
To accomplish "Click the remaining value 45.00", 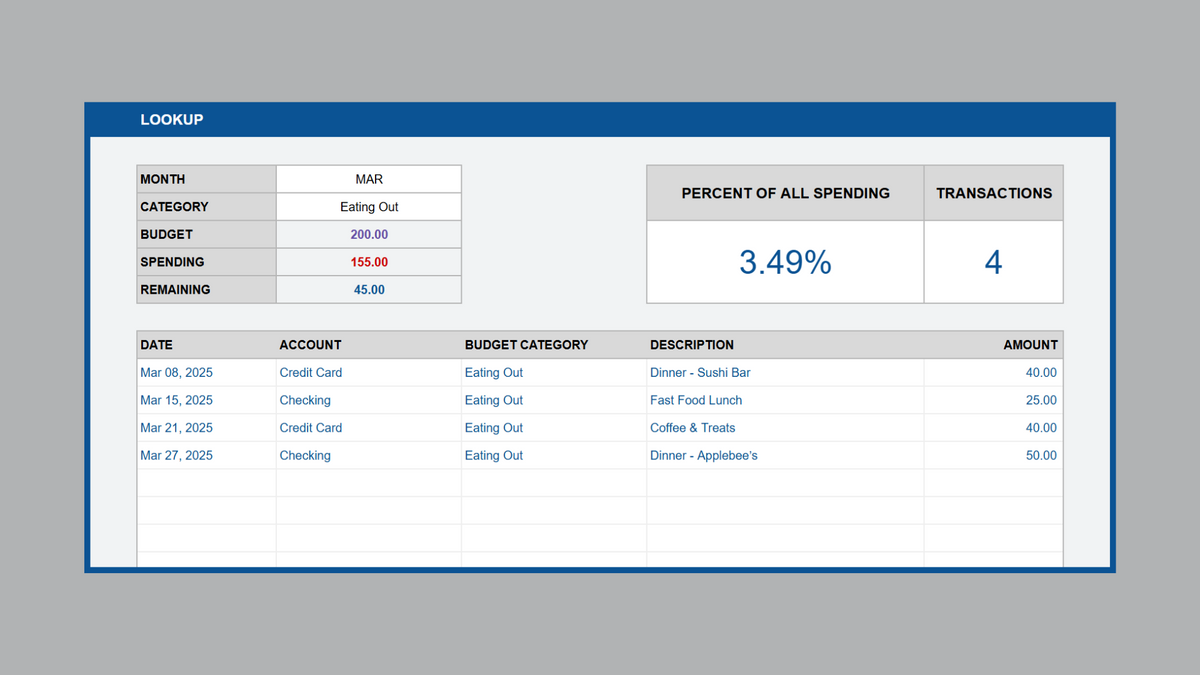I will click(369, 290).
